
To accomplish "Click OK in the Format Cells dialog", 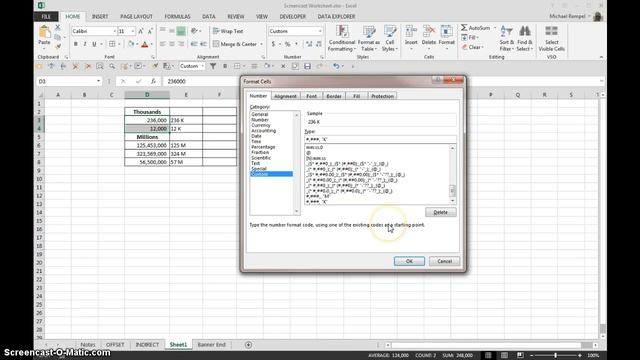I will [409, 261].
